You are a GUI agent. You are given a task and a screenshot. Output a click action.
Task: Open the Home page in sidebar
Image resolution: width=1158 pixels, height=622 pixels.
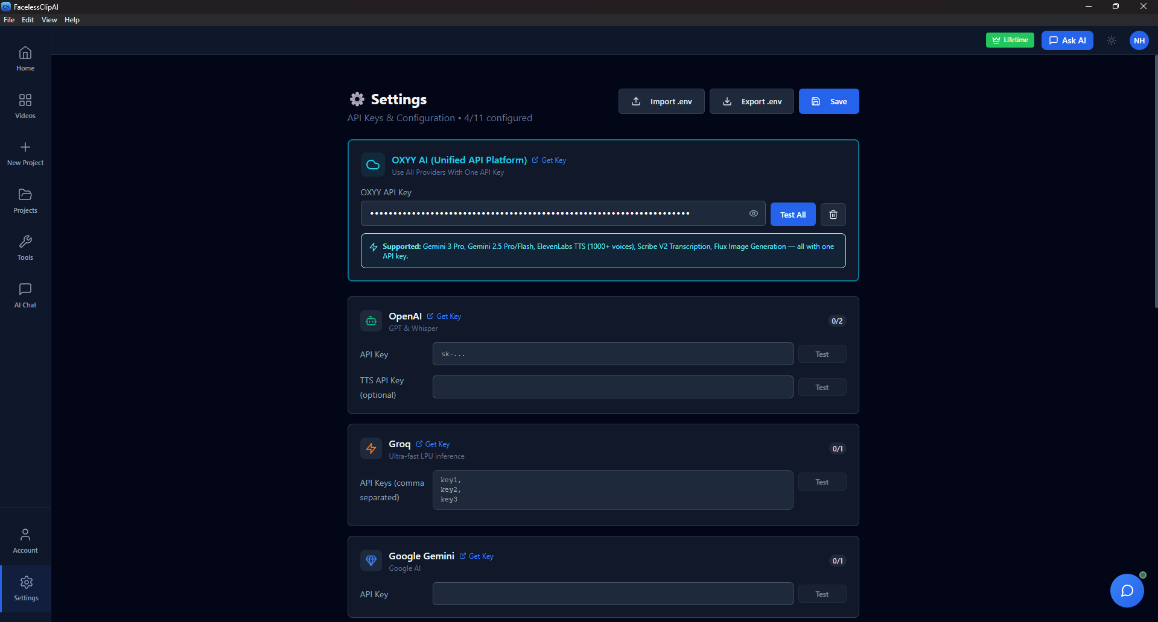[25, 58]
